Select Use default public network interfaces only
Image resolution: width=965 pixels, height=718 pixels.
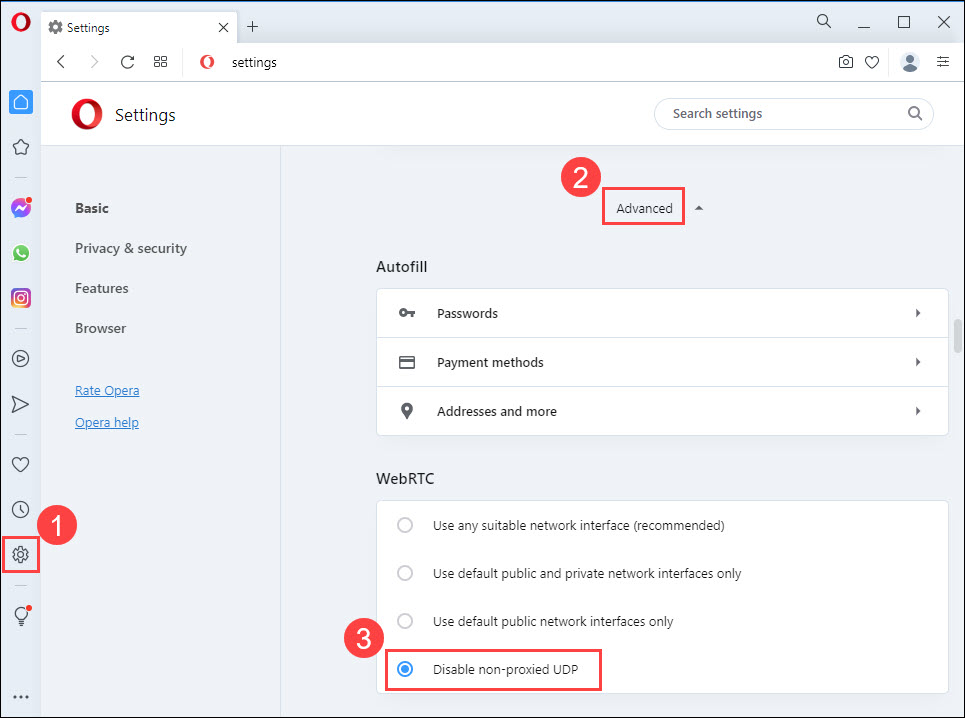[405, 621]
